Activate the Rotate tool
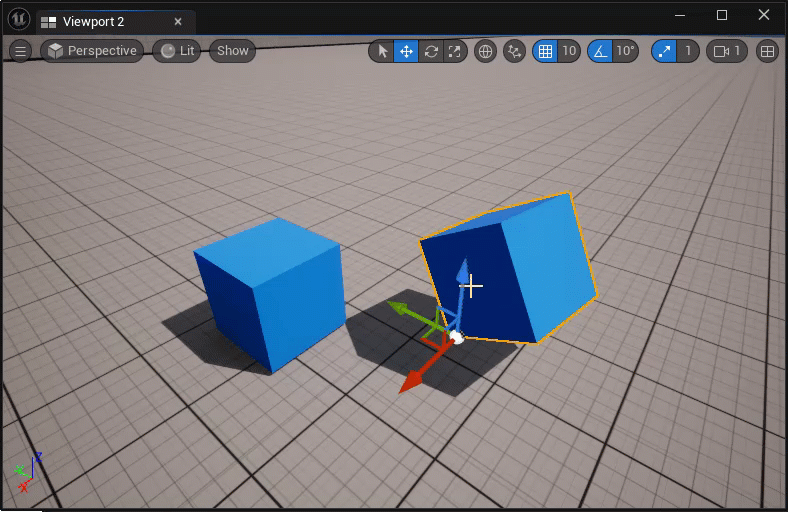The height and width of the screenshot is (512, 788). (x=431, y=51)
